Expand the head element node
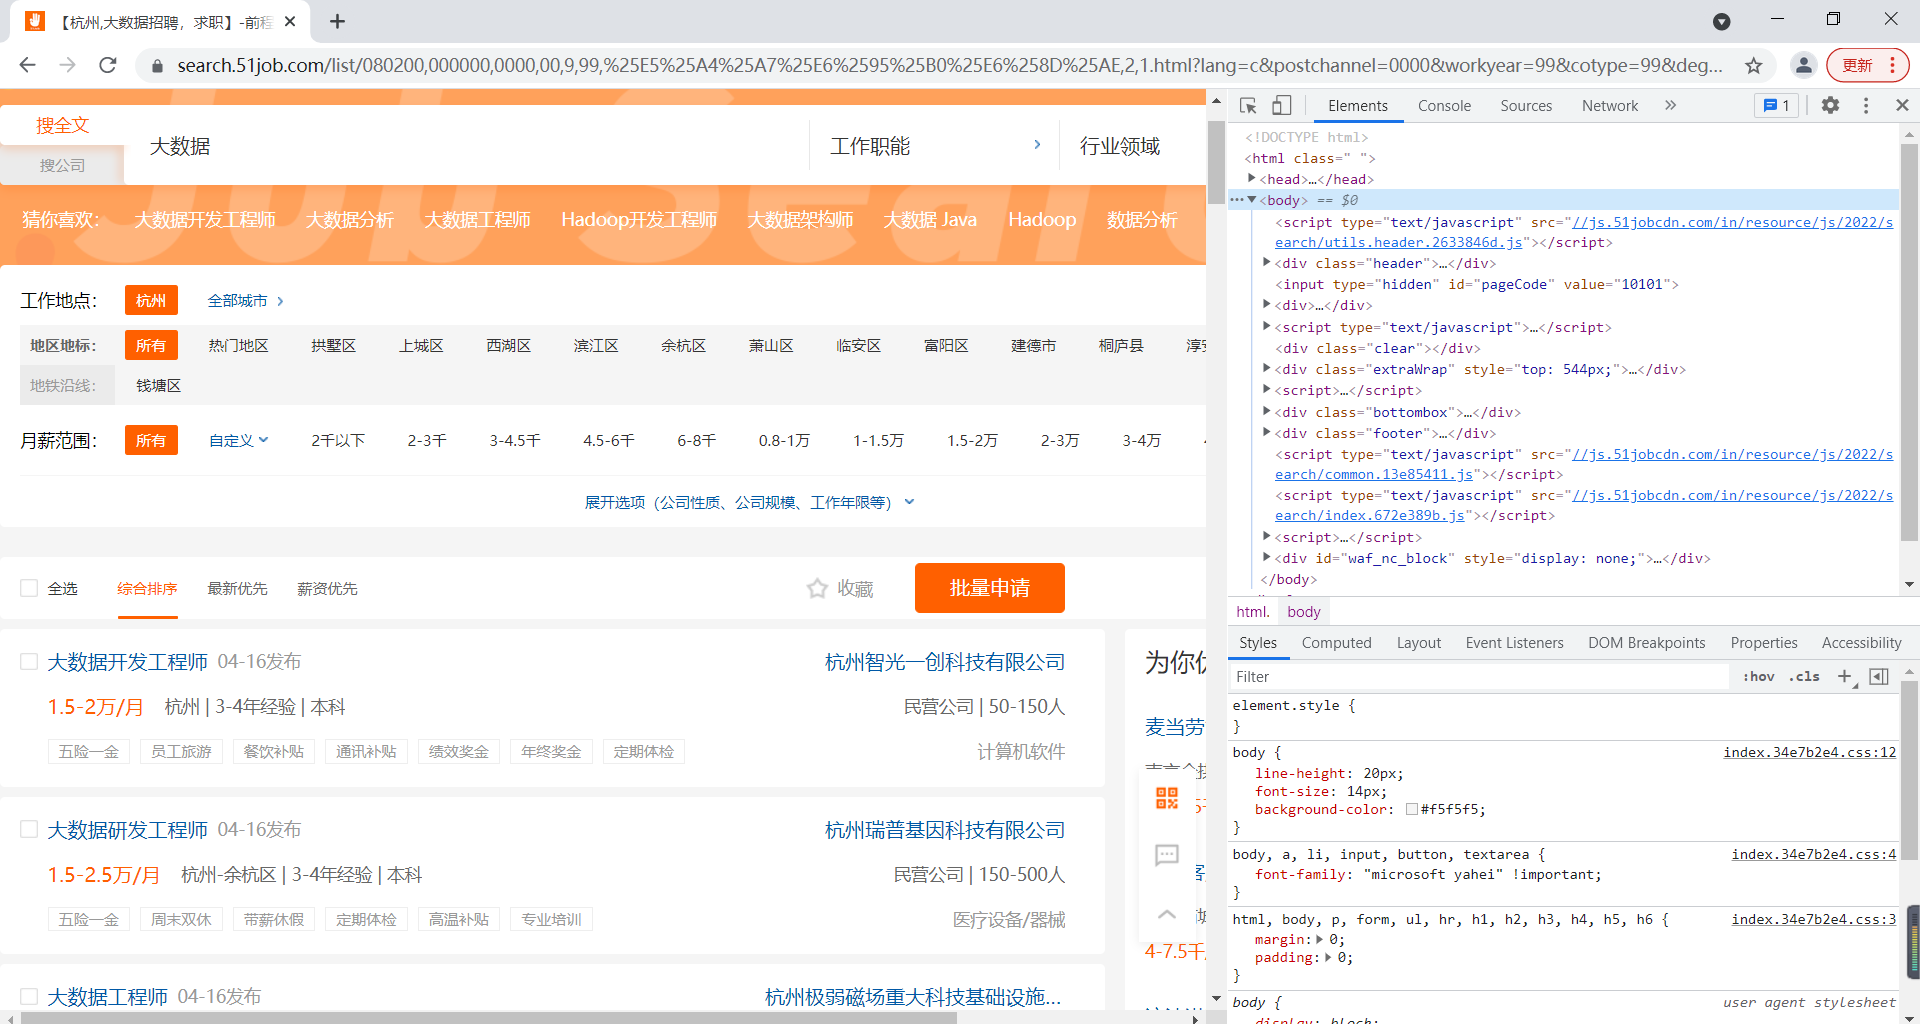 point(1251,178)
